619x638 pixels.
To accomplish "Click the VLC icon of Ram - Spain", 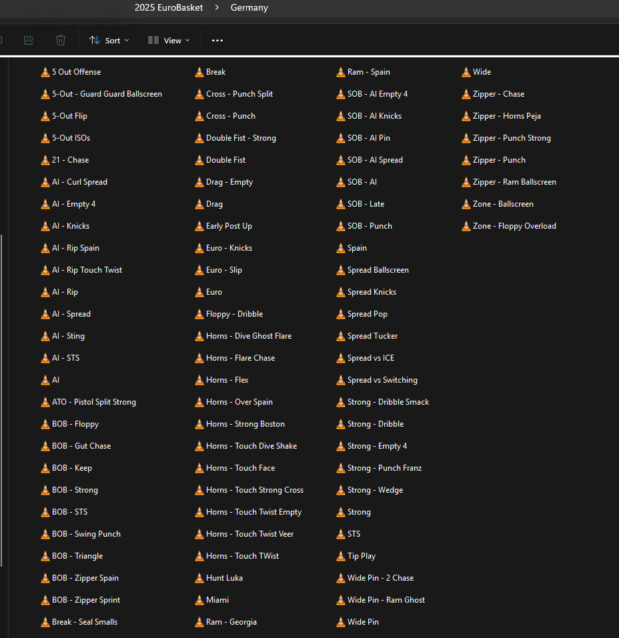I will [x=340, y=72].
